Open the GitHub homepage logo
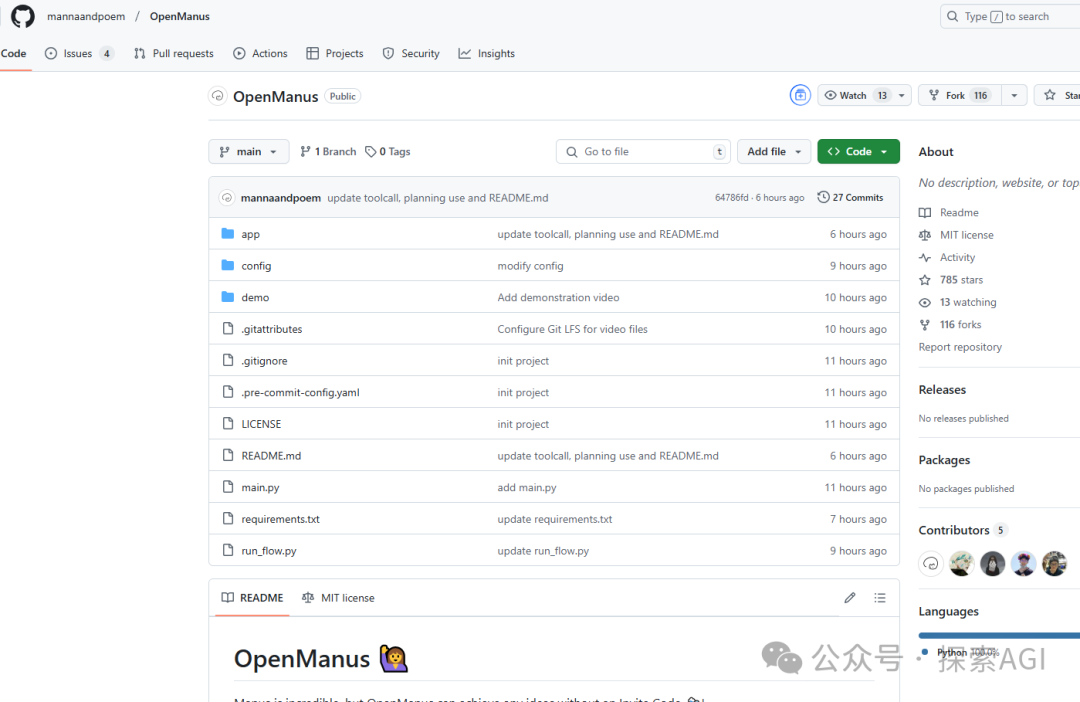The width and height of the screenshot is (1080, 702). coord(23,16)
